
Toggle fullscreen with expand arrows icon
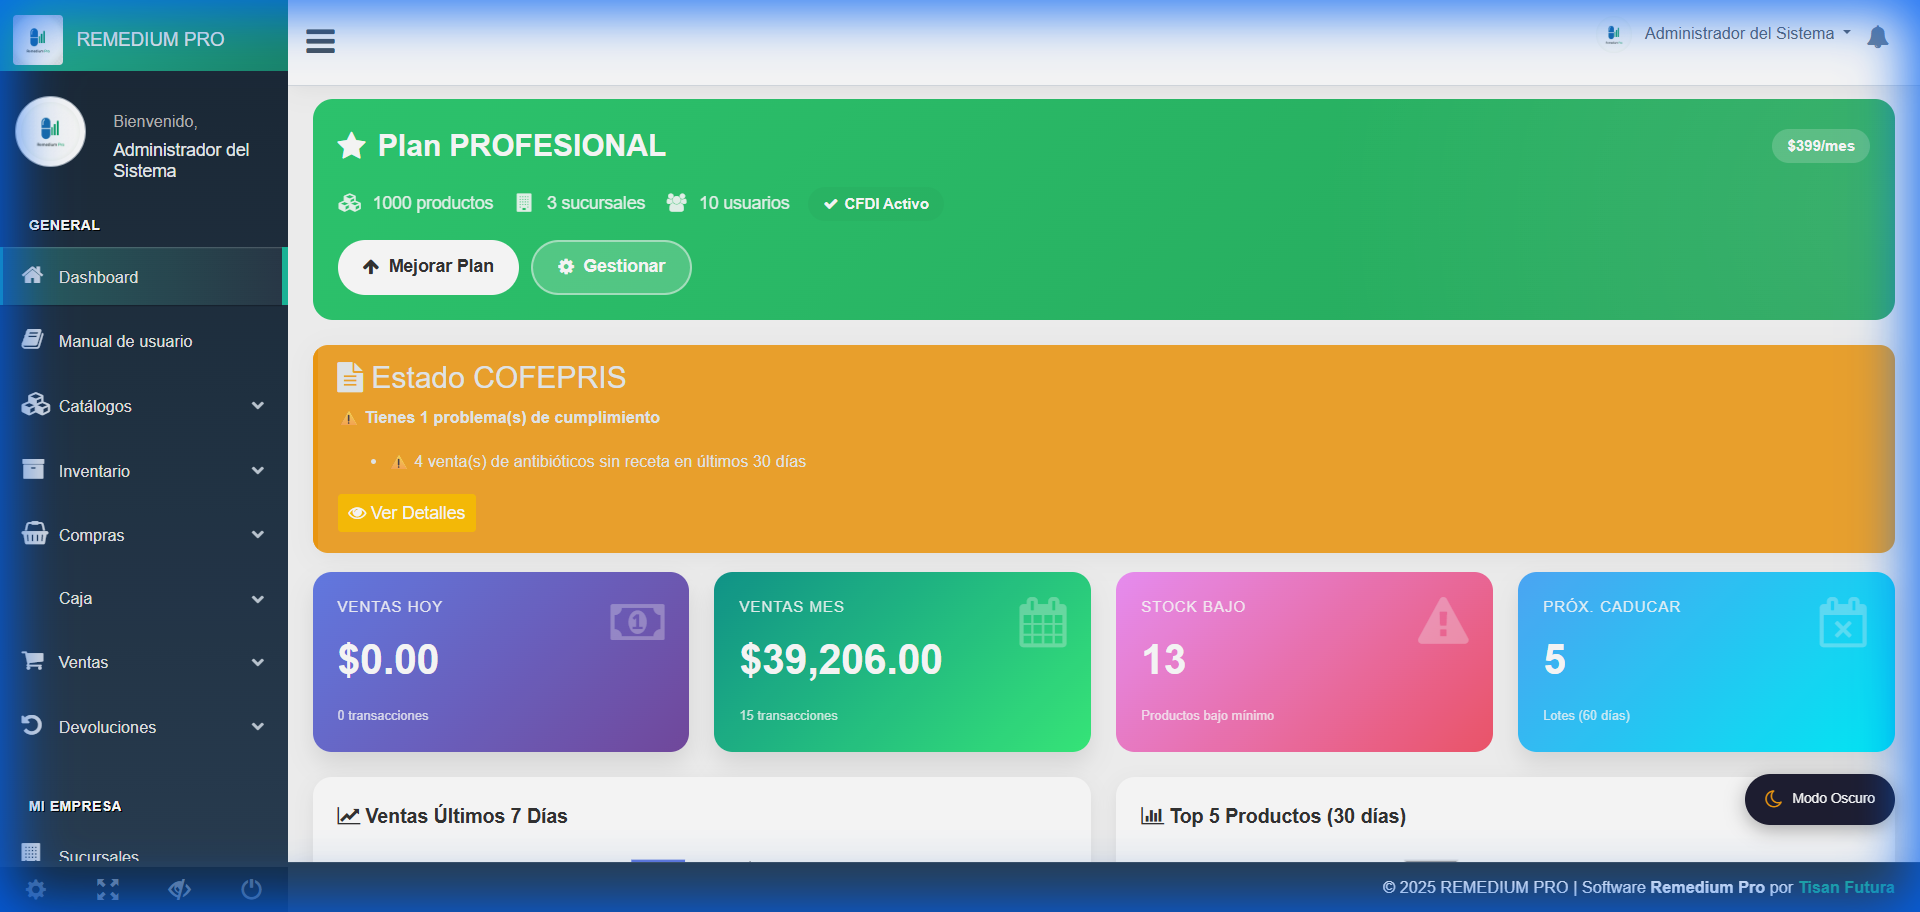point(108,889)
